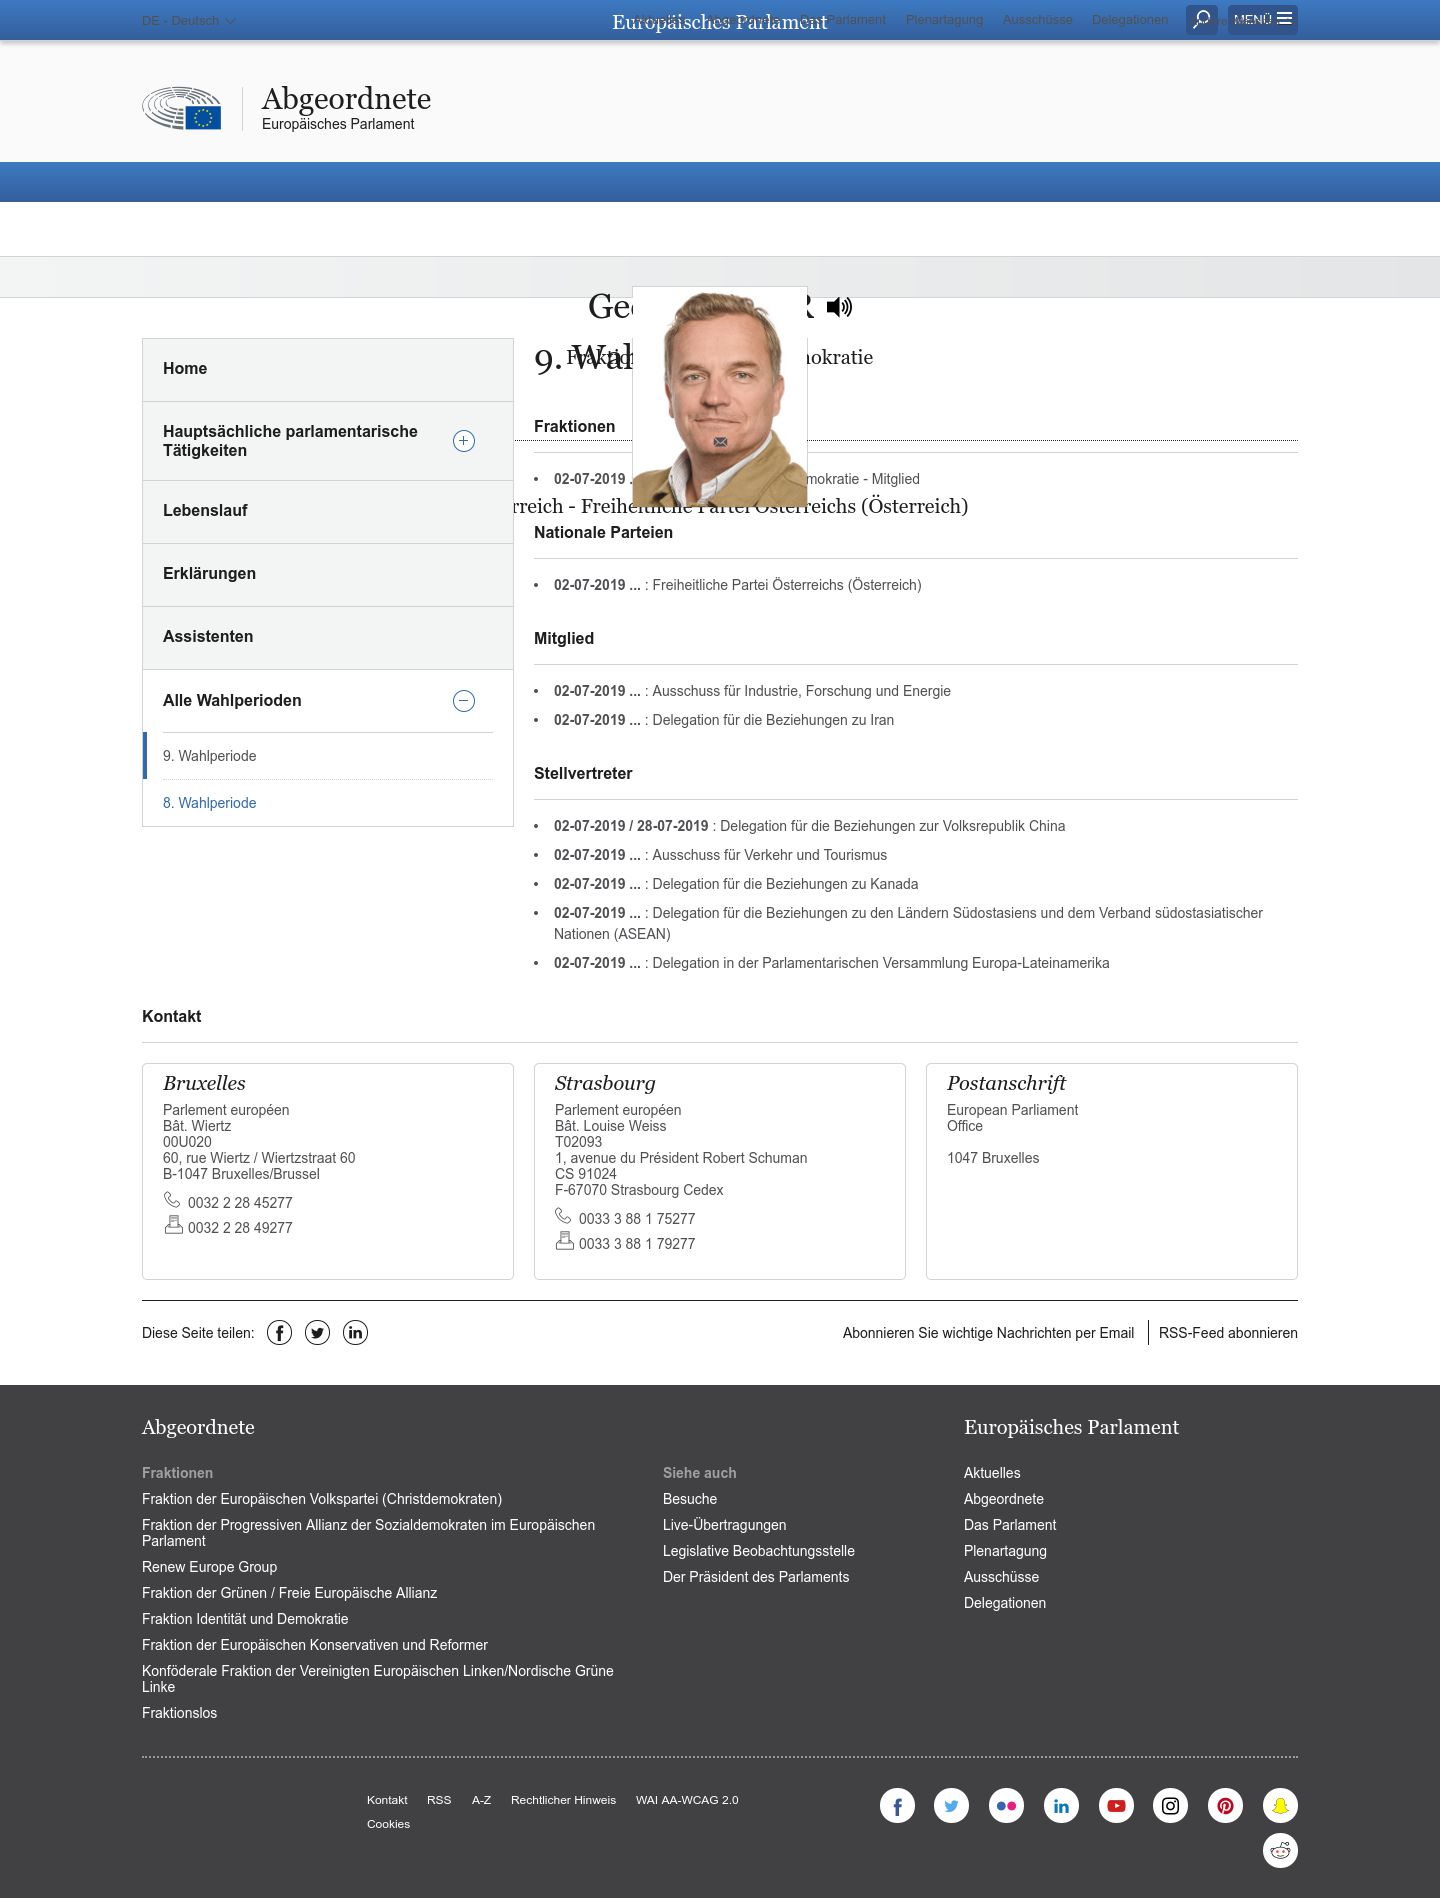The height and width of the screenshot is (1898, 1440).
Task: Open Delegationen in the top navigation bar
Action: point(1130,19)
